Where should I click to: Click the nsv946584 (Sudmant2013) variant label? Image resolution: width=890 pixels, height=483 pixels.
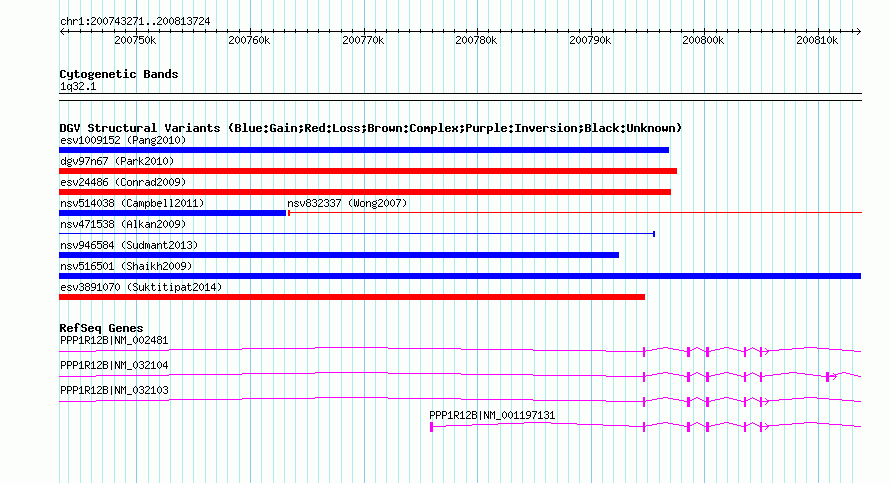129,245
